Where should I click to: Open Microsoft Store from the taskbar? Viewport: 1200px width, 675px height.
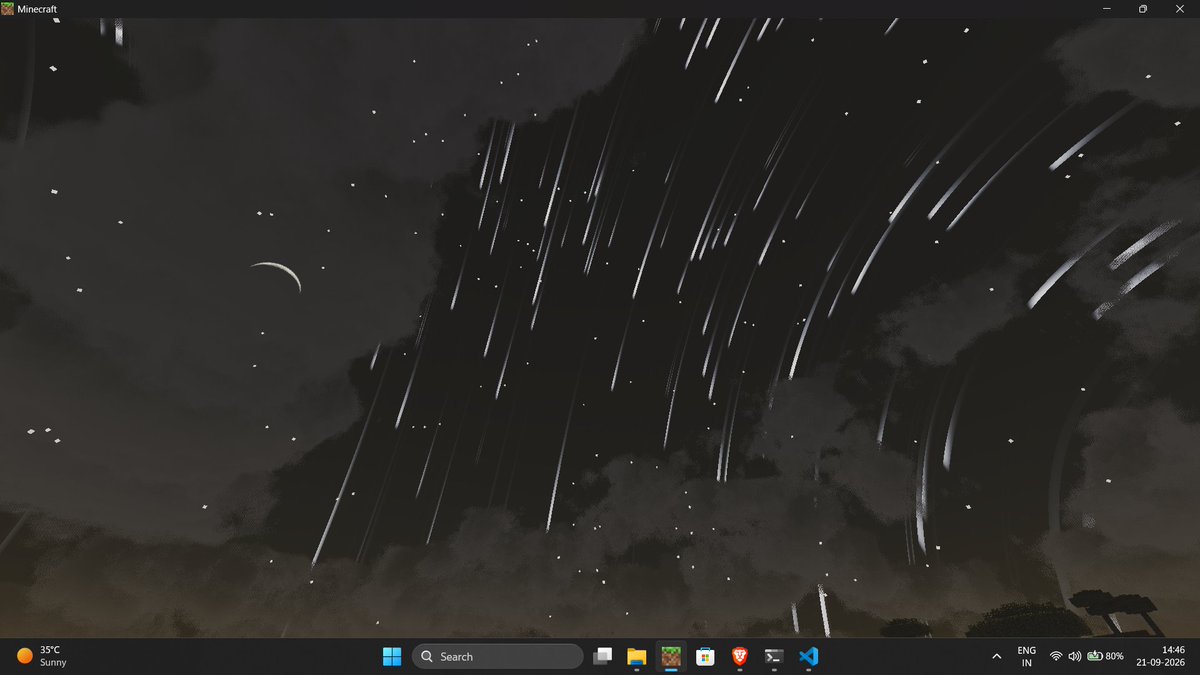click(705, 656)
